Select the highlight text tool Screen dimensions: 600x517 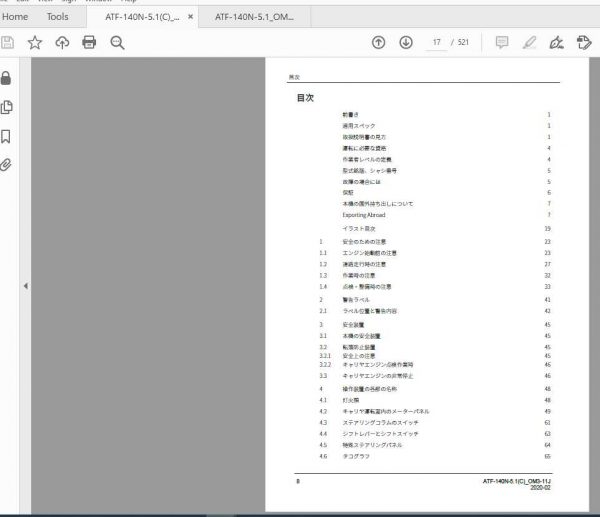(x=529, y=42)
